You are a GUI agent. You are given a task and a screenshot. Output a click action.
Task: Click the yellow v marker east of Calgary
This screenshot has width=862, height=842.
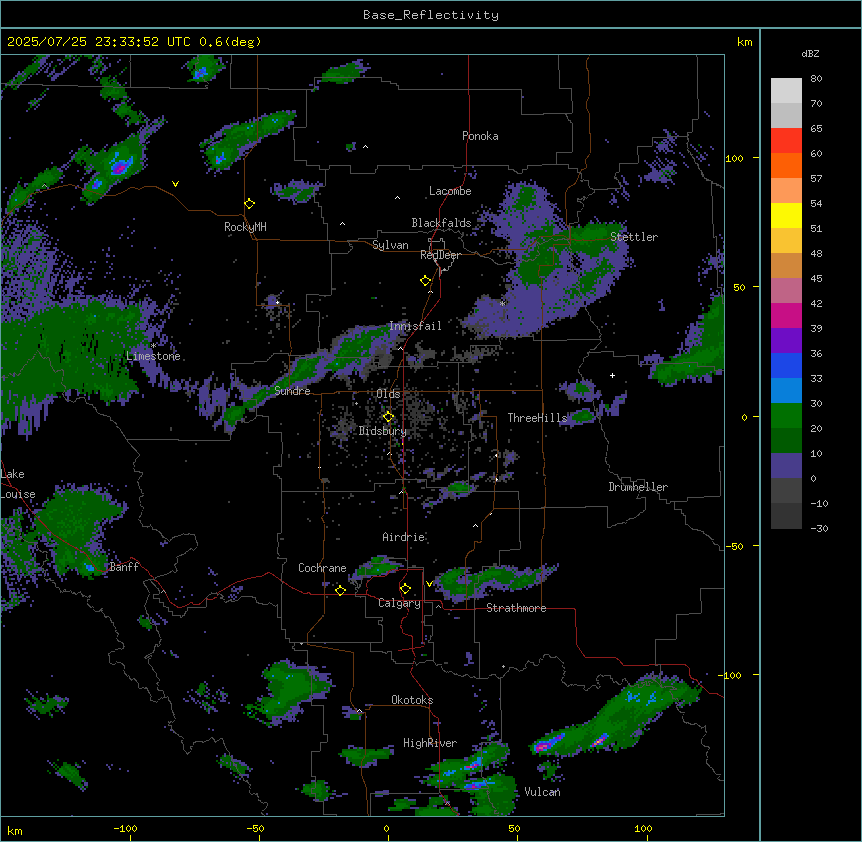pyautogui.click(x=429, y=584)
